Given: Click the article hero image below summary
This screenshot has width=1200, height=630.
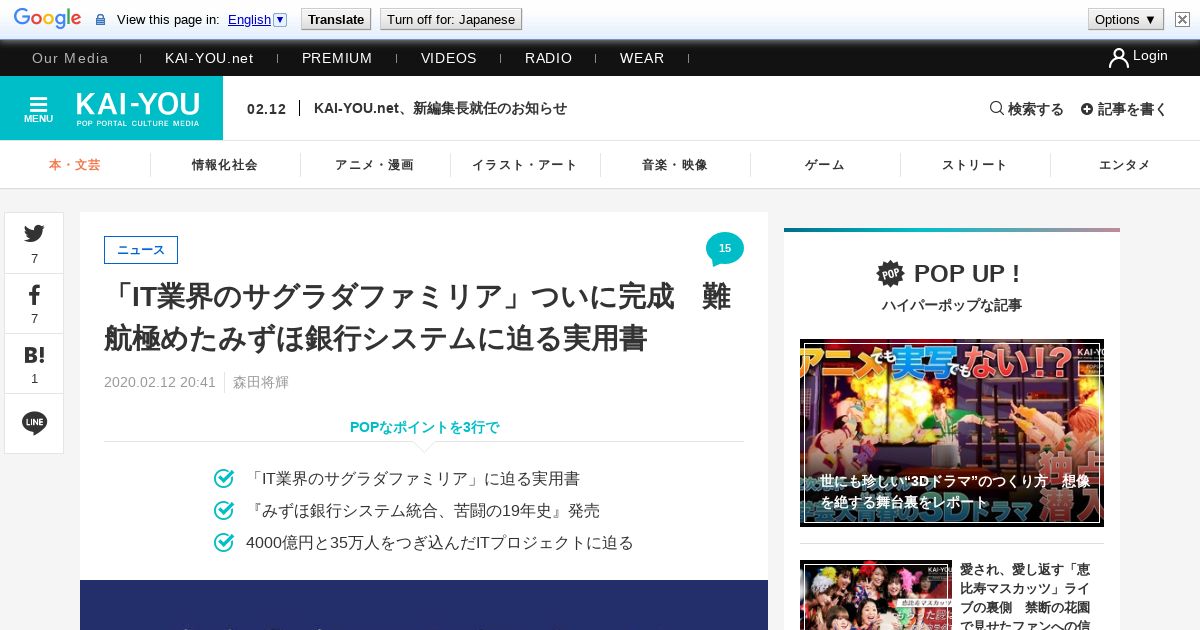Looking at the screenshot, I should (424, 605).
